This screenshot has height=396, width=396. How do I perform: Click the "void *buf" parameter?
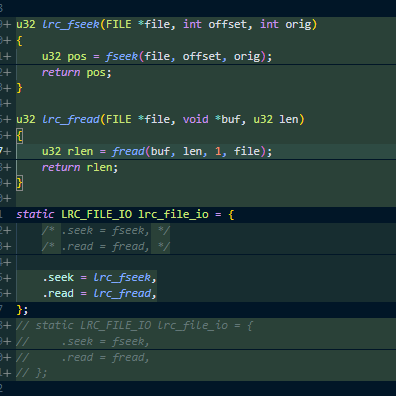click(x=212, y=119)
